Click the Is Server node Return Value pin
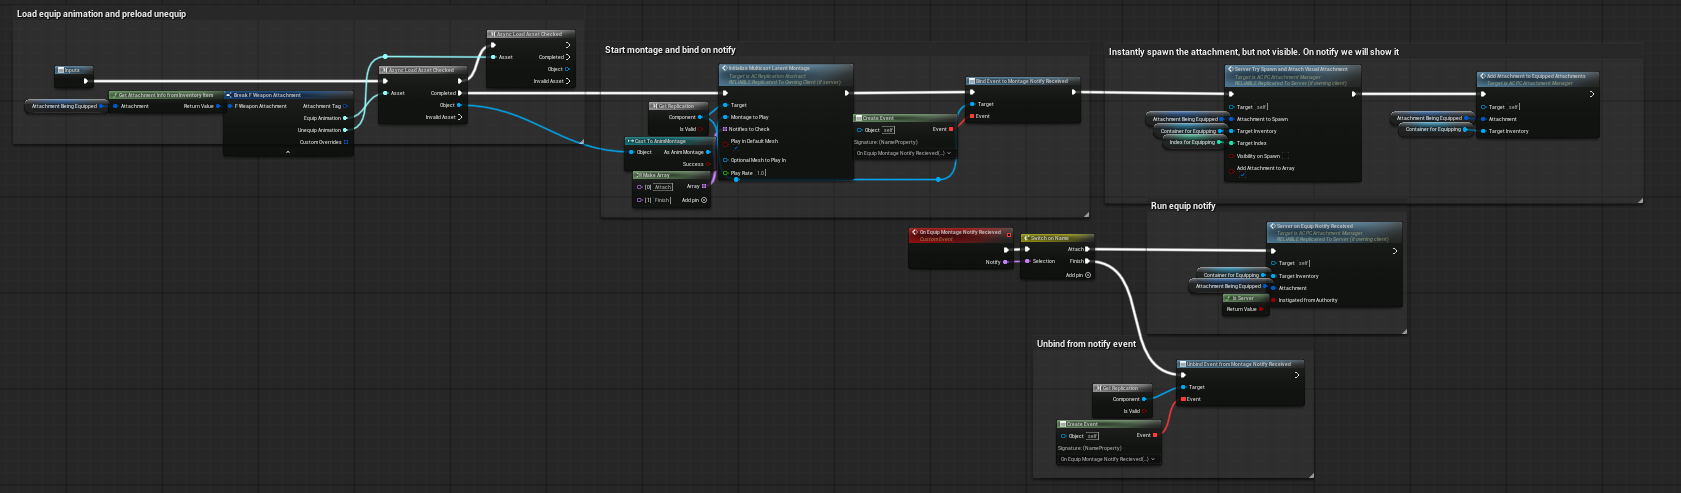 point(1262,309)
